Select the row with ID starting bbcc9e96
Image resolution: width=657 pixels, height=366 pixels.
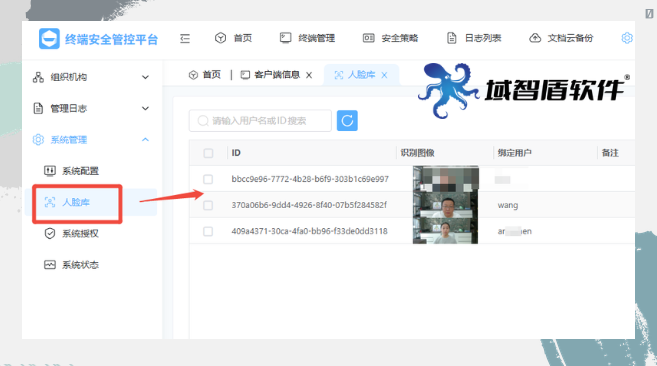(x=208, y=179)
